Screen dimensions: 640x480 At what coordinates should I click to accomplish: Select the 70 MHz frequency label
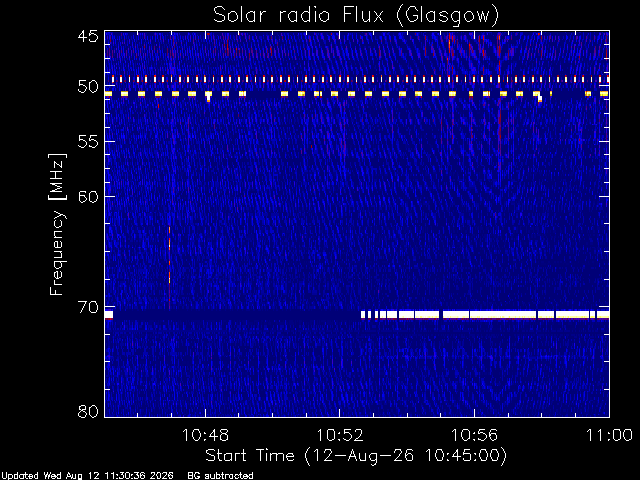(88, 307)
